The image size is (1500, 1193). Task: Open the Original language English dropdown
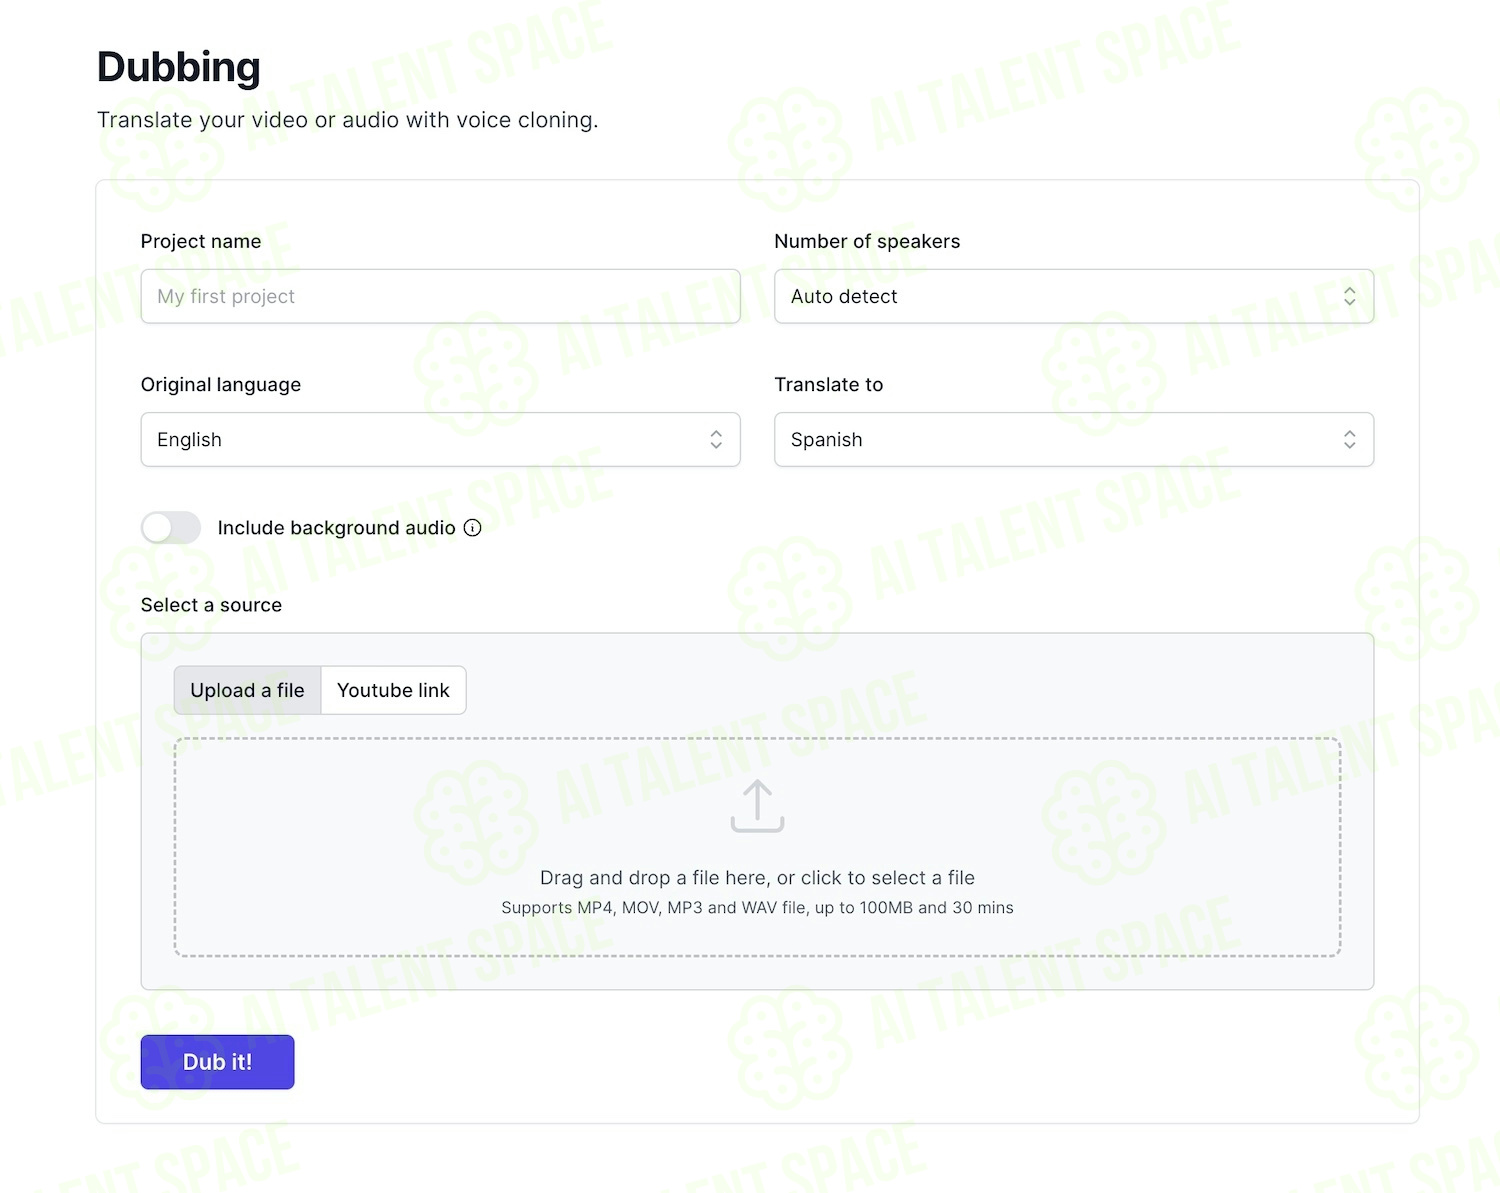(x=440, y=439)
